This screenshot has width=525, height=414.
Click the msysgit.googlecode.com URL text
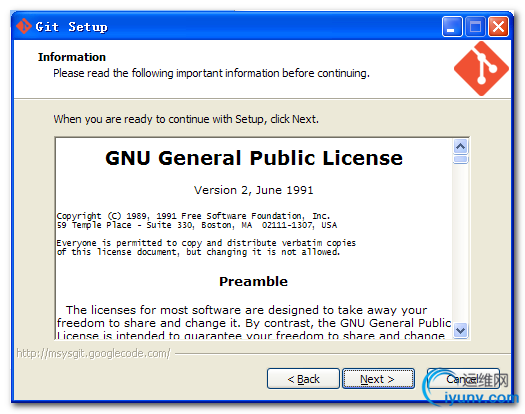coord(93,353)
